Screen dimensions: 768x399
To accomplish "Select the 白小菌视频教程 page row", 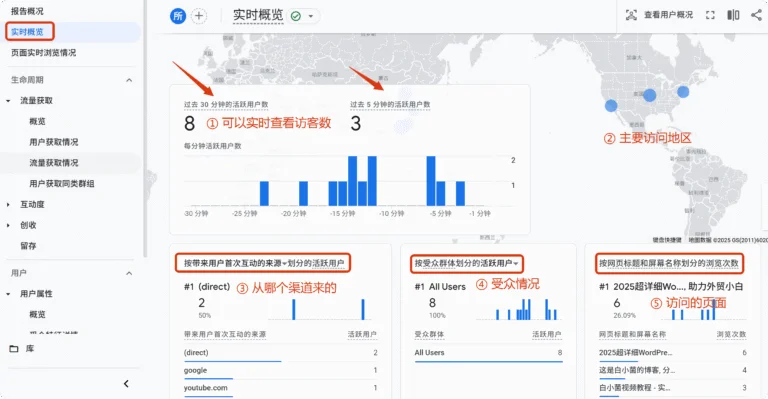I will click(x=672, y=388).
